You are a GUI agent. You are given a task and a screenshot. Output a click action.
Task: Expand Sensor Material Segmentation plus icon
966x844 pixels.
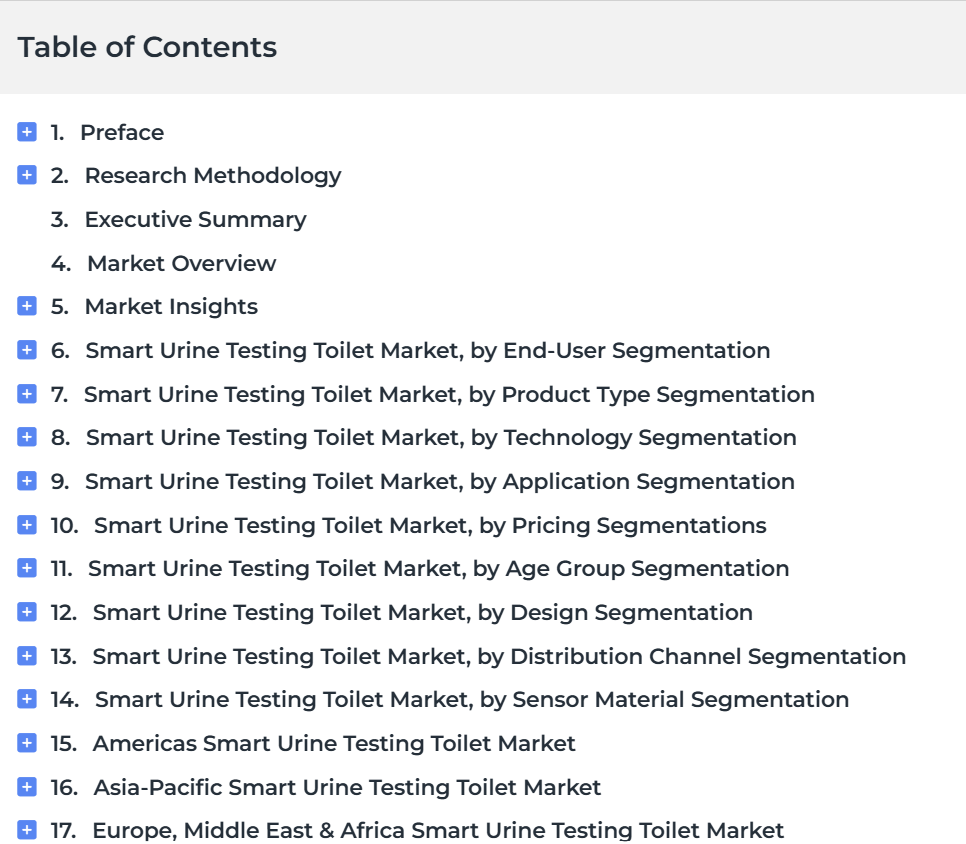pos(26,699)
